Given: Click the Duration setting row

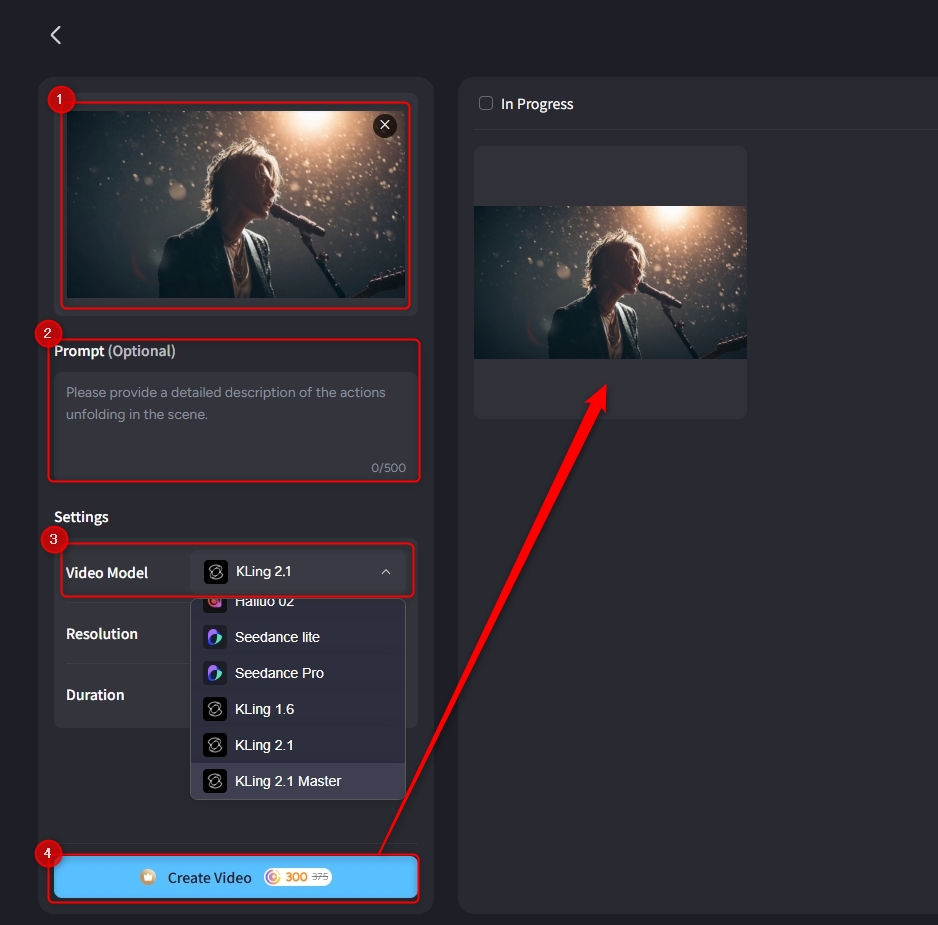Looking at the screenshot, I should pyautogui.click(x=96, y=695).
